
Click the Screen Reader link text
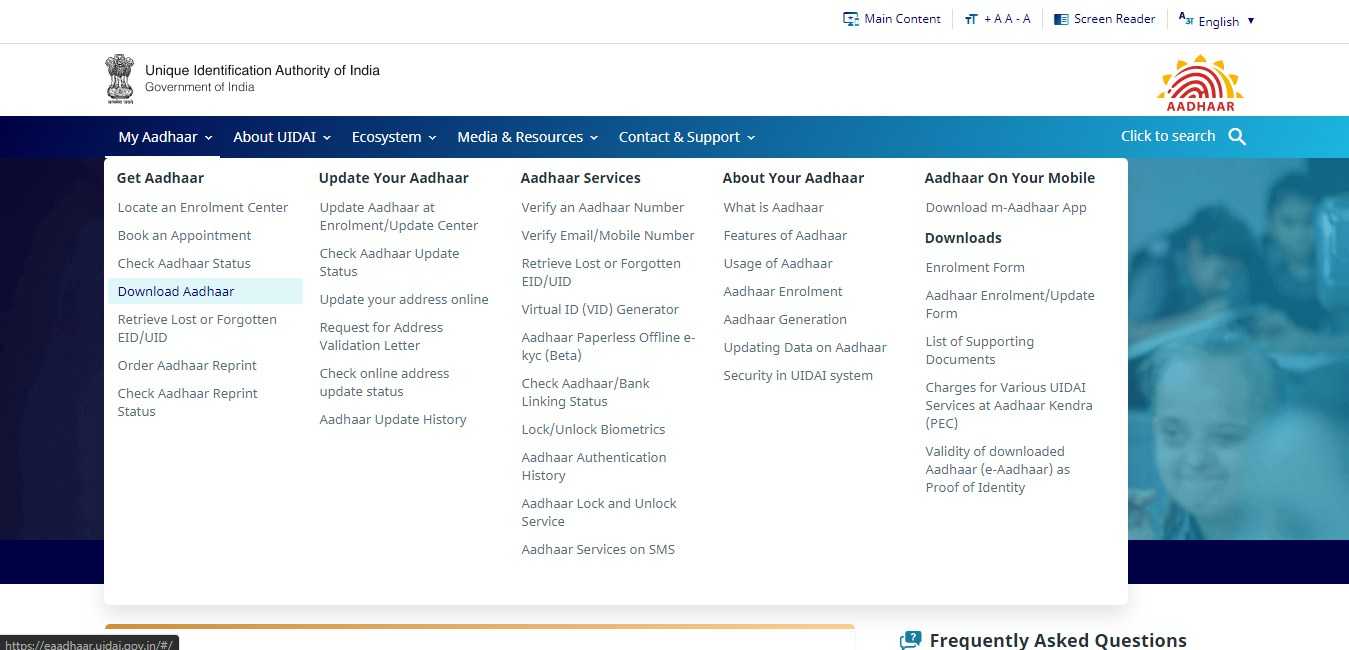click(x=1114, y=19)
